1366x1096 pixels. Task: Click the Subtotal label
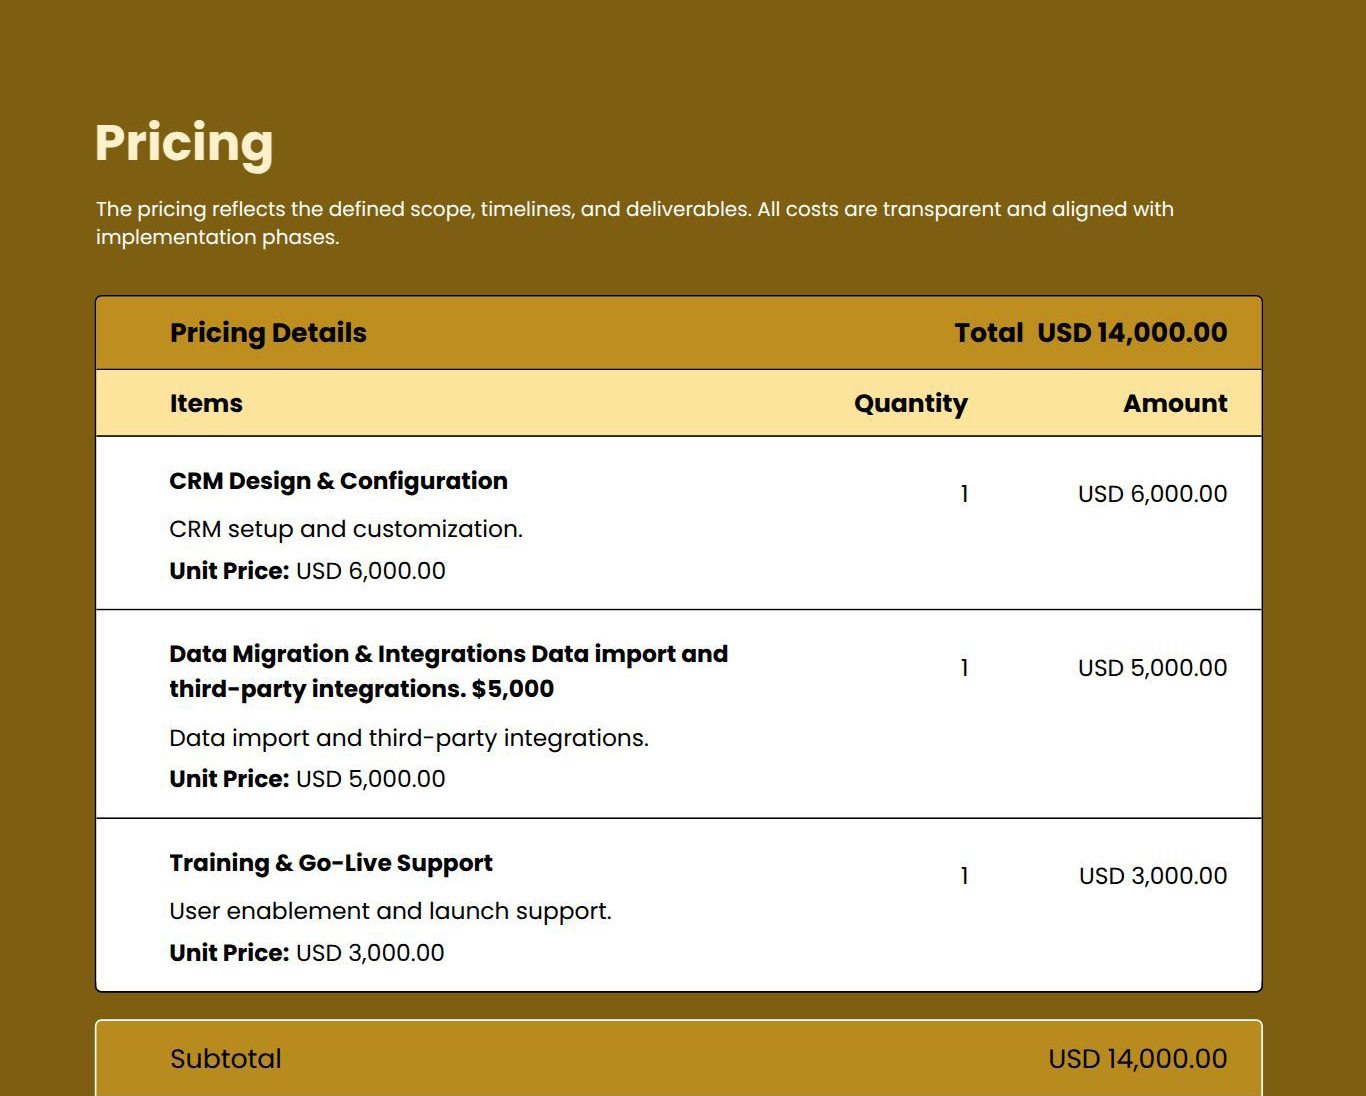[x=226, y=1059]
